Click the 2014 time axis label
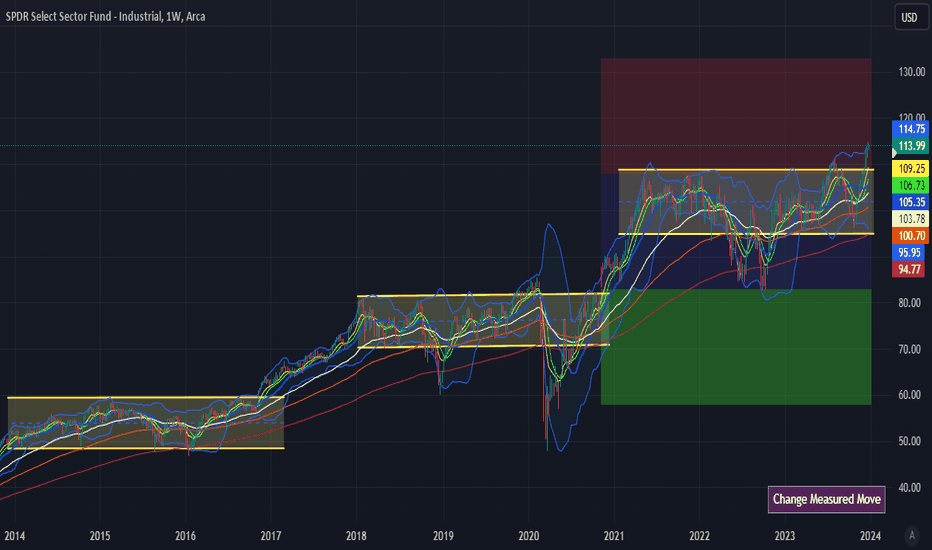Viewport: 932px width, 550px height. point(15,536)
